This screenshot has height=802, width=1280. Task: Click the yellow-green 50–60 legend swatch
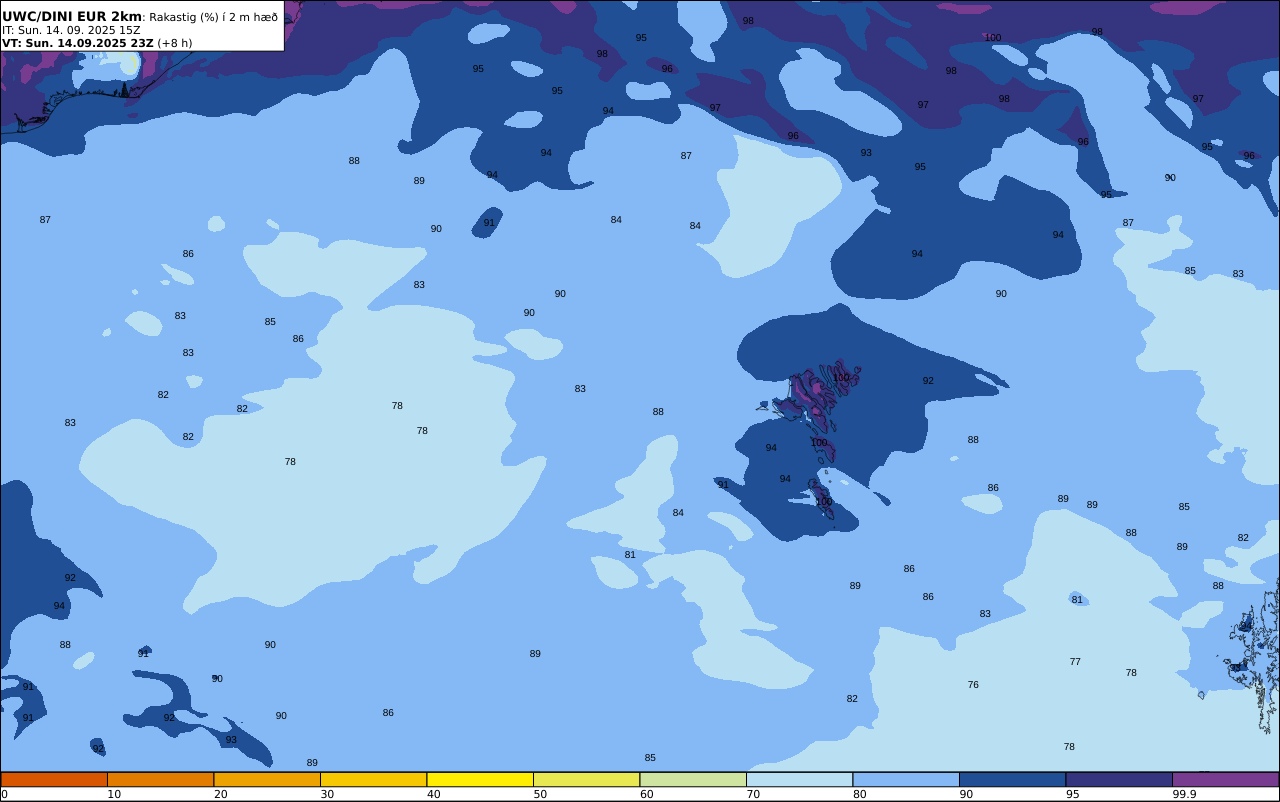[586, 779]
